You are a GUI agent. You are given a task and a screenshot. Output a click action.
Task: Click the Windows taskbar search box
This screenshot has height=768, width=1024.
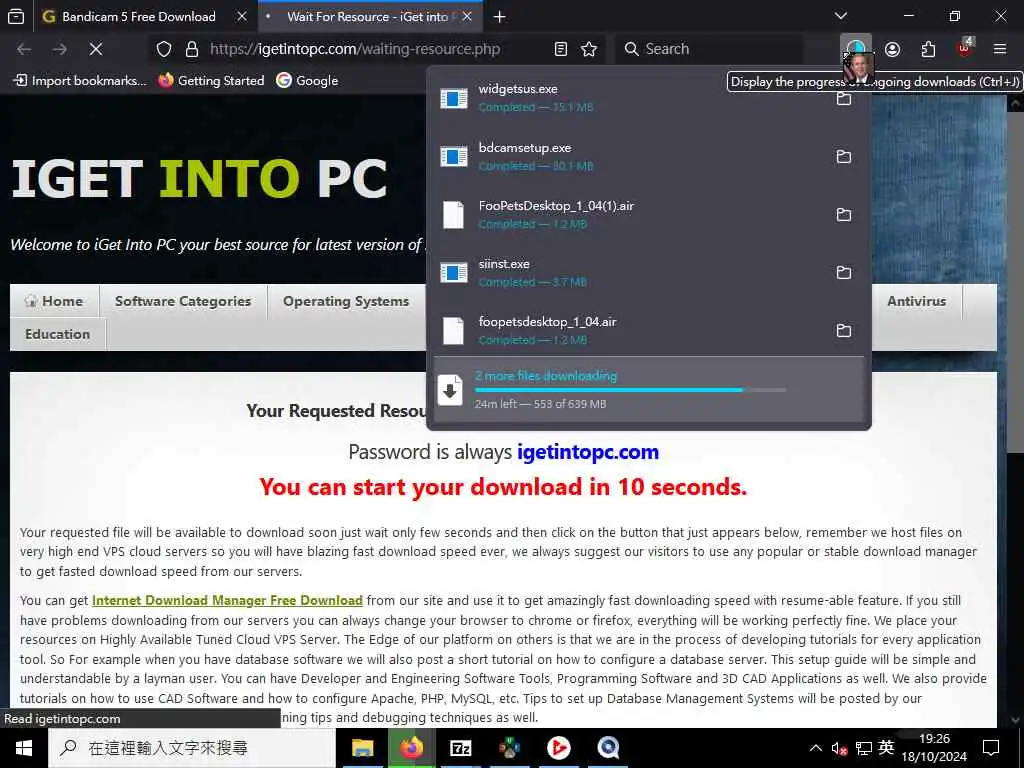[192, 748]
